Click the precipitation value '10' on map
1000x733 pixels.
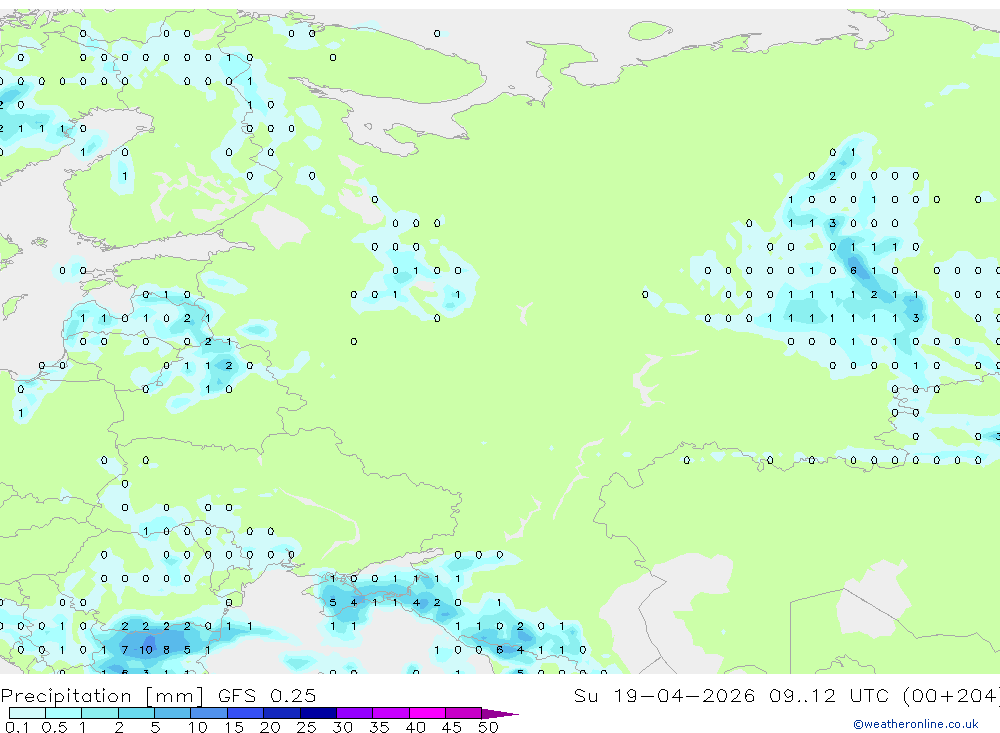pos(146,650)
